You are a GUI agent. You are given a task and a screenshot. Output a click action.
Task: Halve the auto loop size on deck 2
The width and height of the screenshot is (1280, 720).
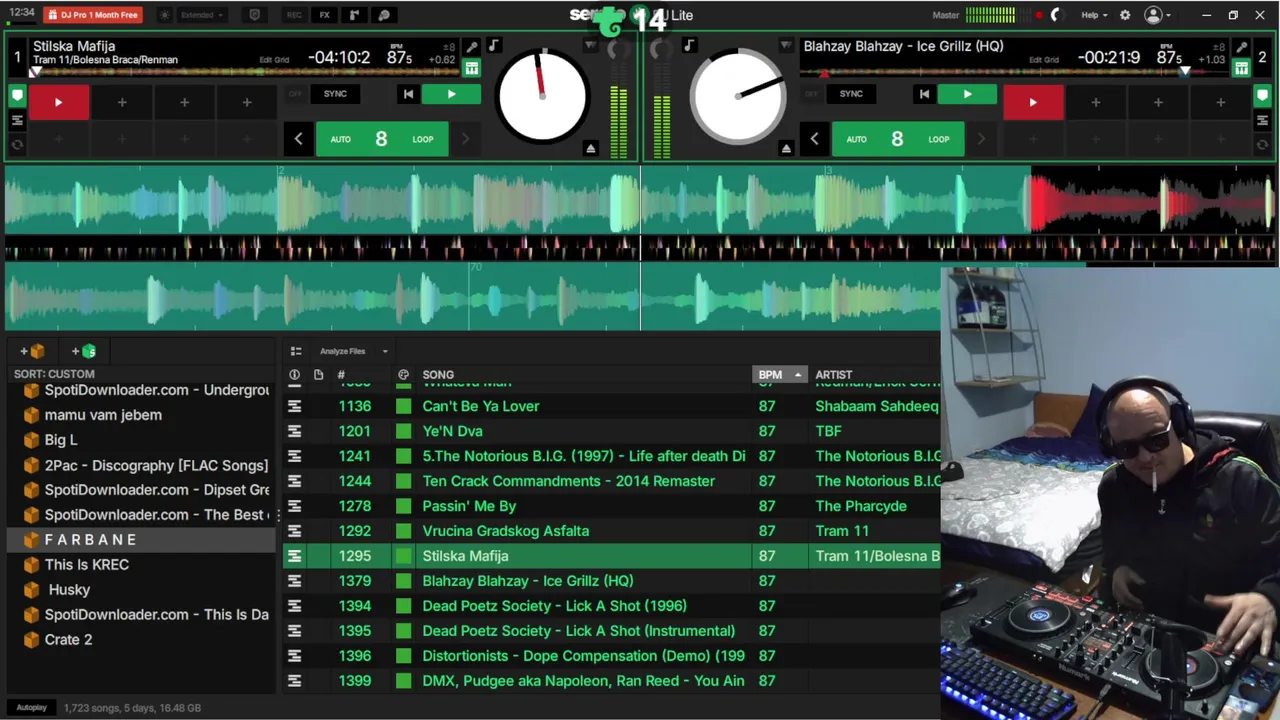(x=814, y=139)
